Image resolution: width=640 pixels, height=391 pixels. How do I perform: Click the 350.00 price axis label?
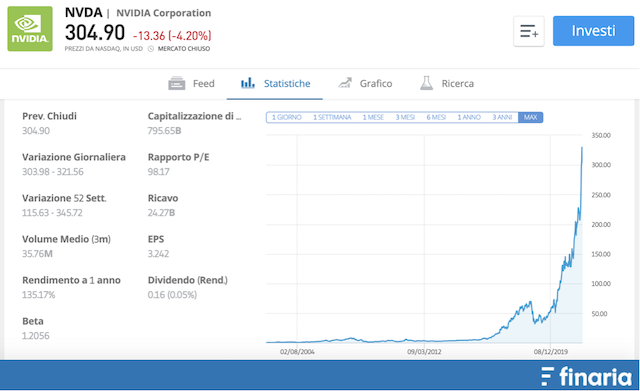[601, 136]
